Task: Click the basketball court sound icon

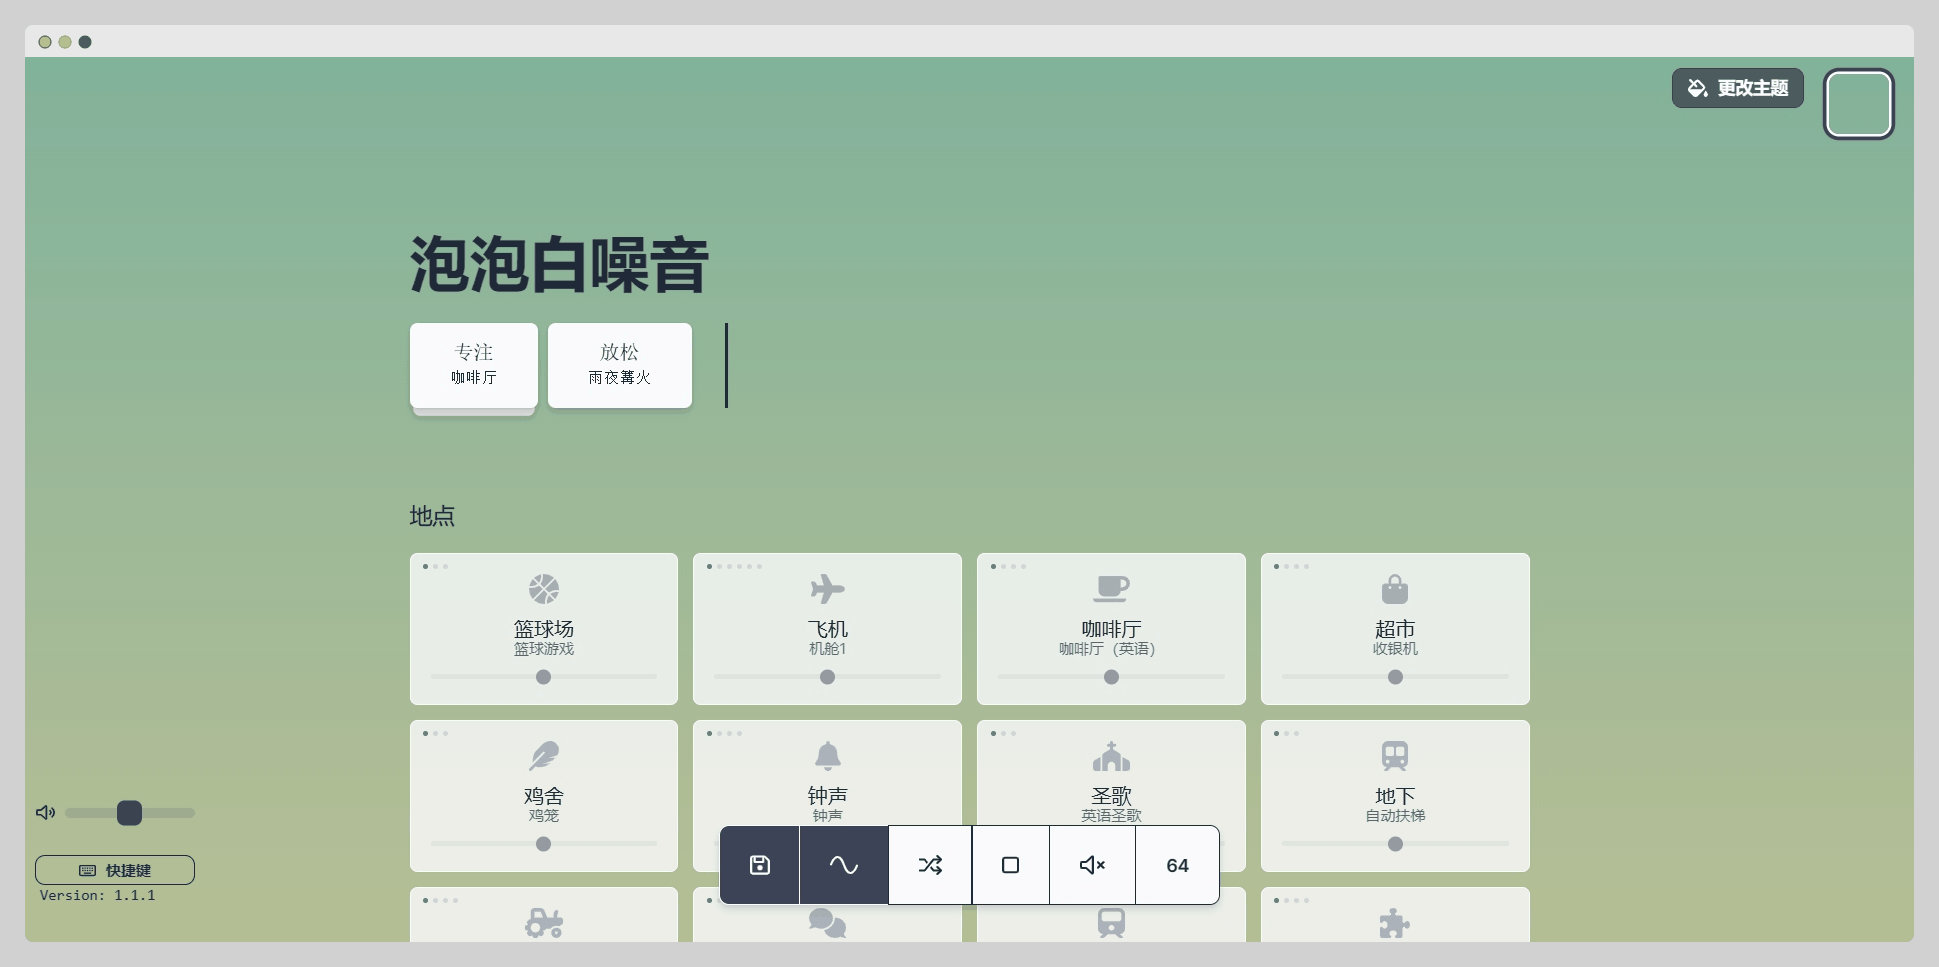Action: [x=544, y=589]
